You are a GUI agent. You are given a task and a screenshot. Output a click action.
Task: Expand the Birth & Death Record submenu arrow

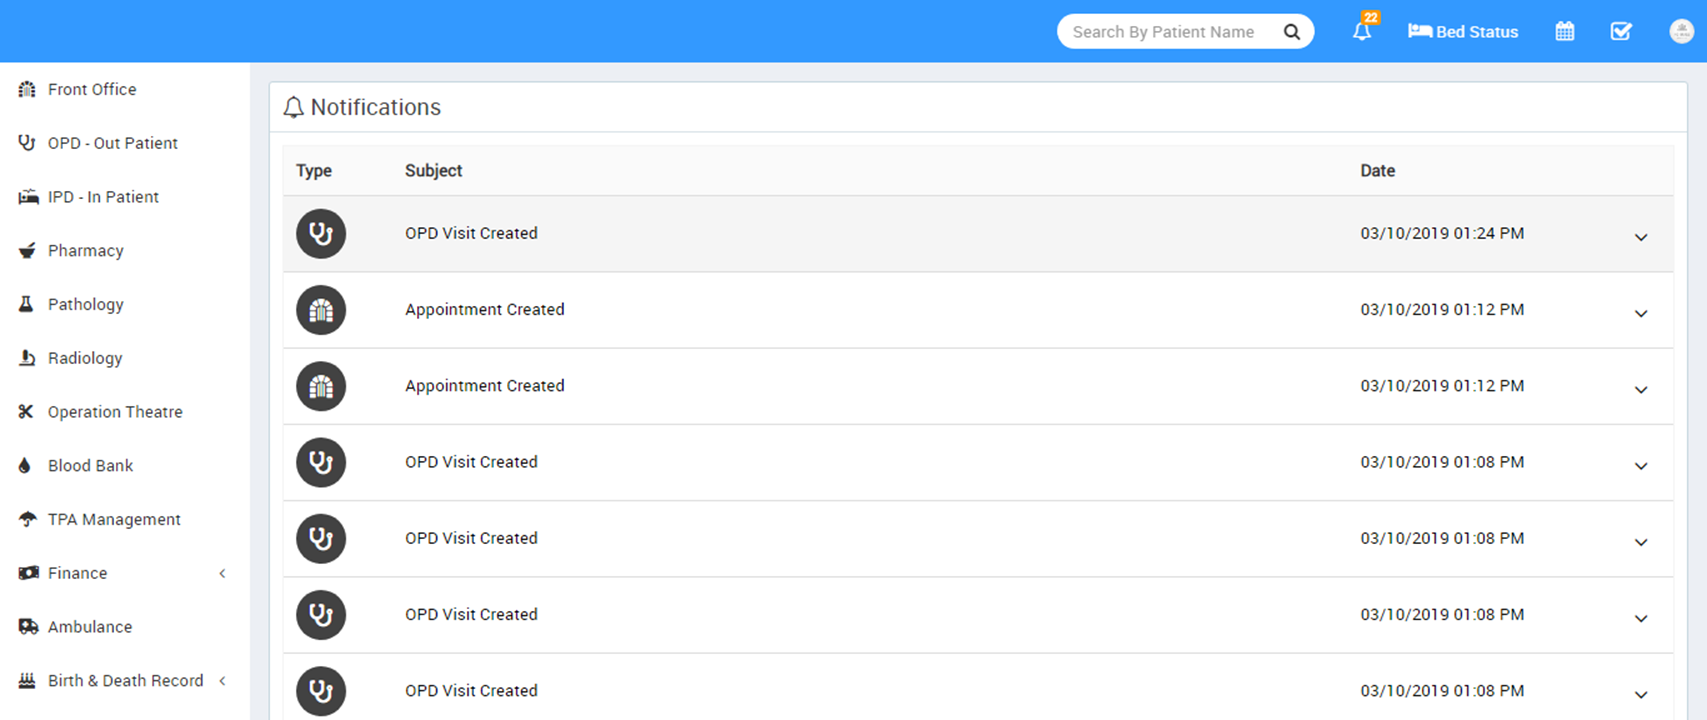pos(222,681)
